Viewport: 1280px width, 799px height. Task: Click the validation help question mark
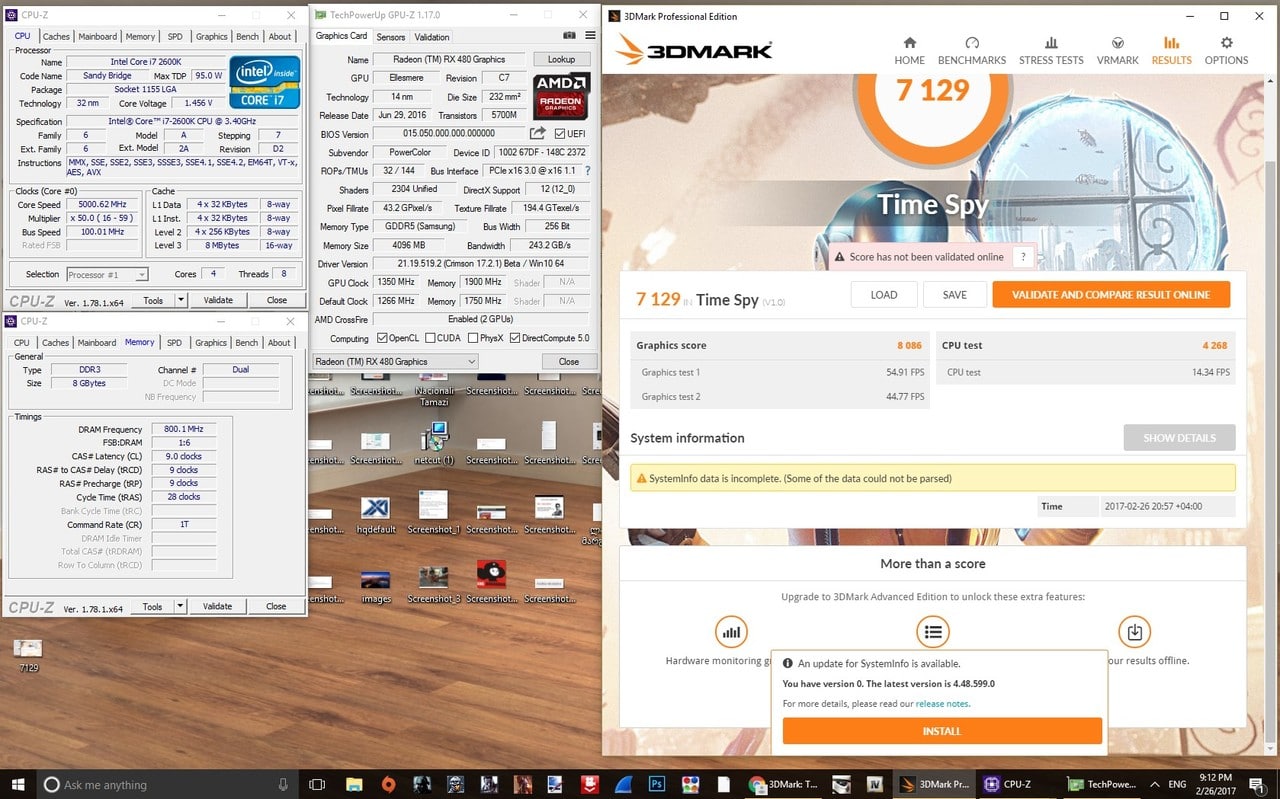[1022, 257]
